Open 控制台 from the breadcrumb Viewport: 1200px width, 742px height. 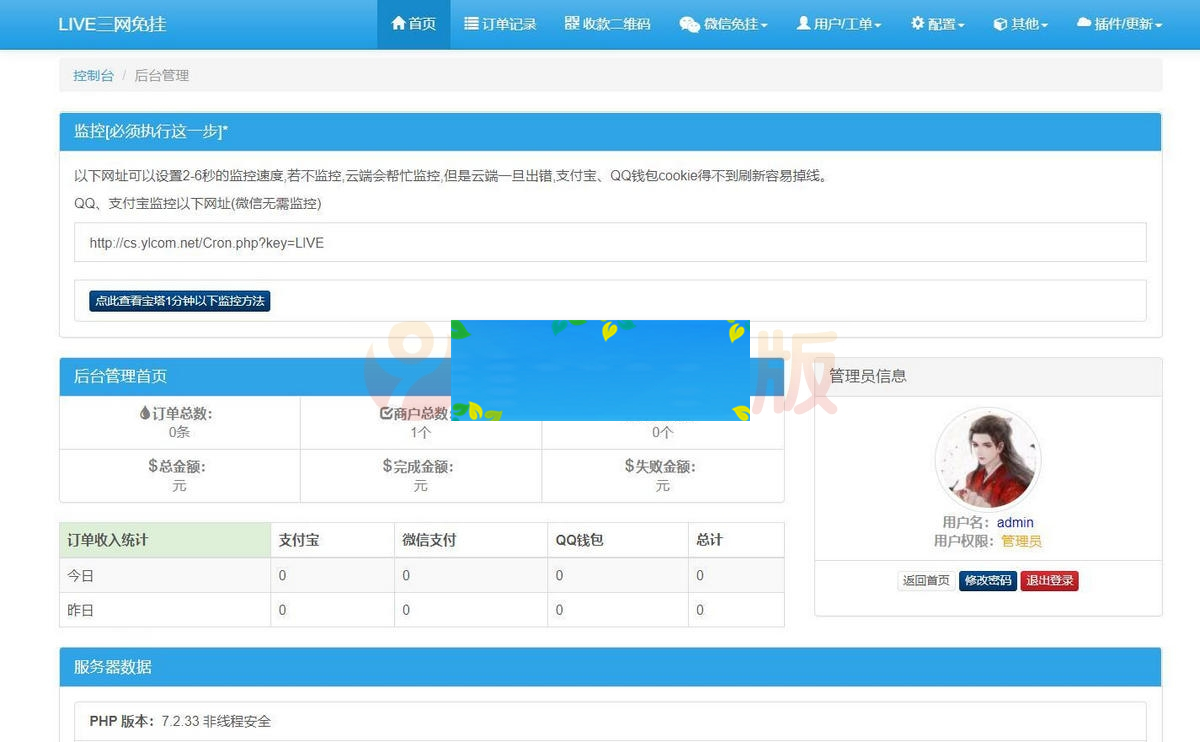93,75
